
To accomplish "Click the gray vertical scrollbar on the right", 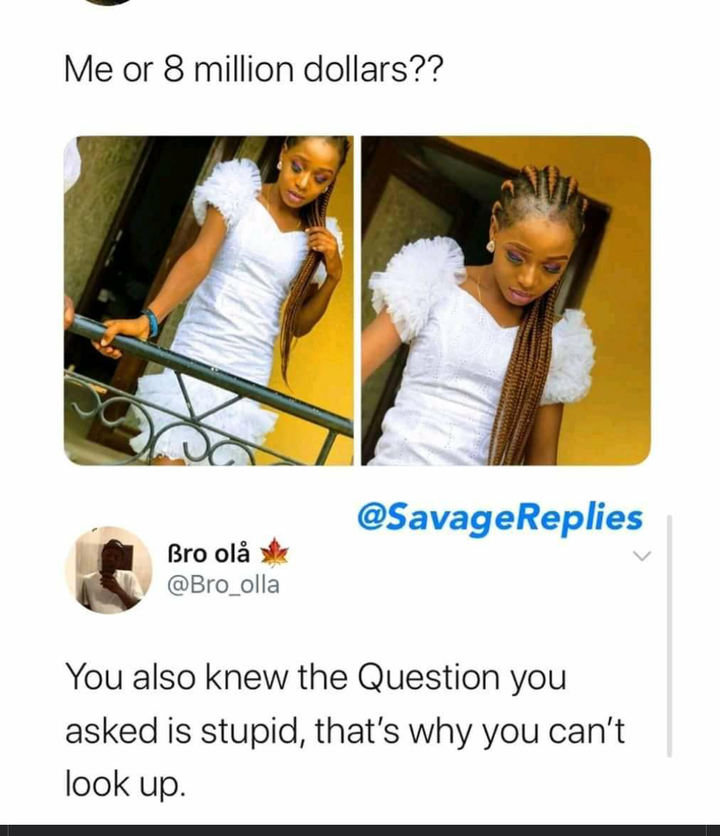I will tap(669, 636).
